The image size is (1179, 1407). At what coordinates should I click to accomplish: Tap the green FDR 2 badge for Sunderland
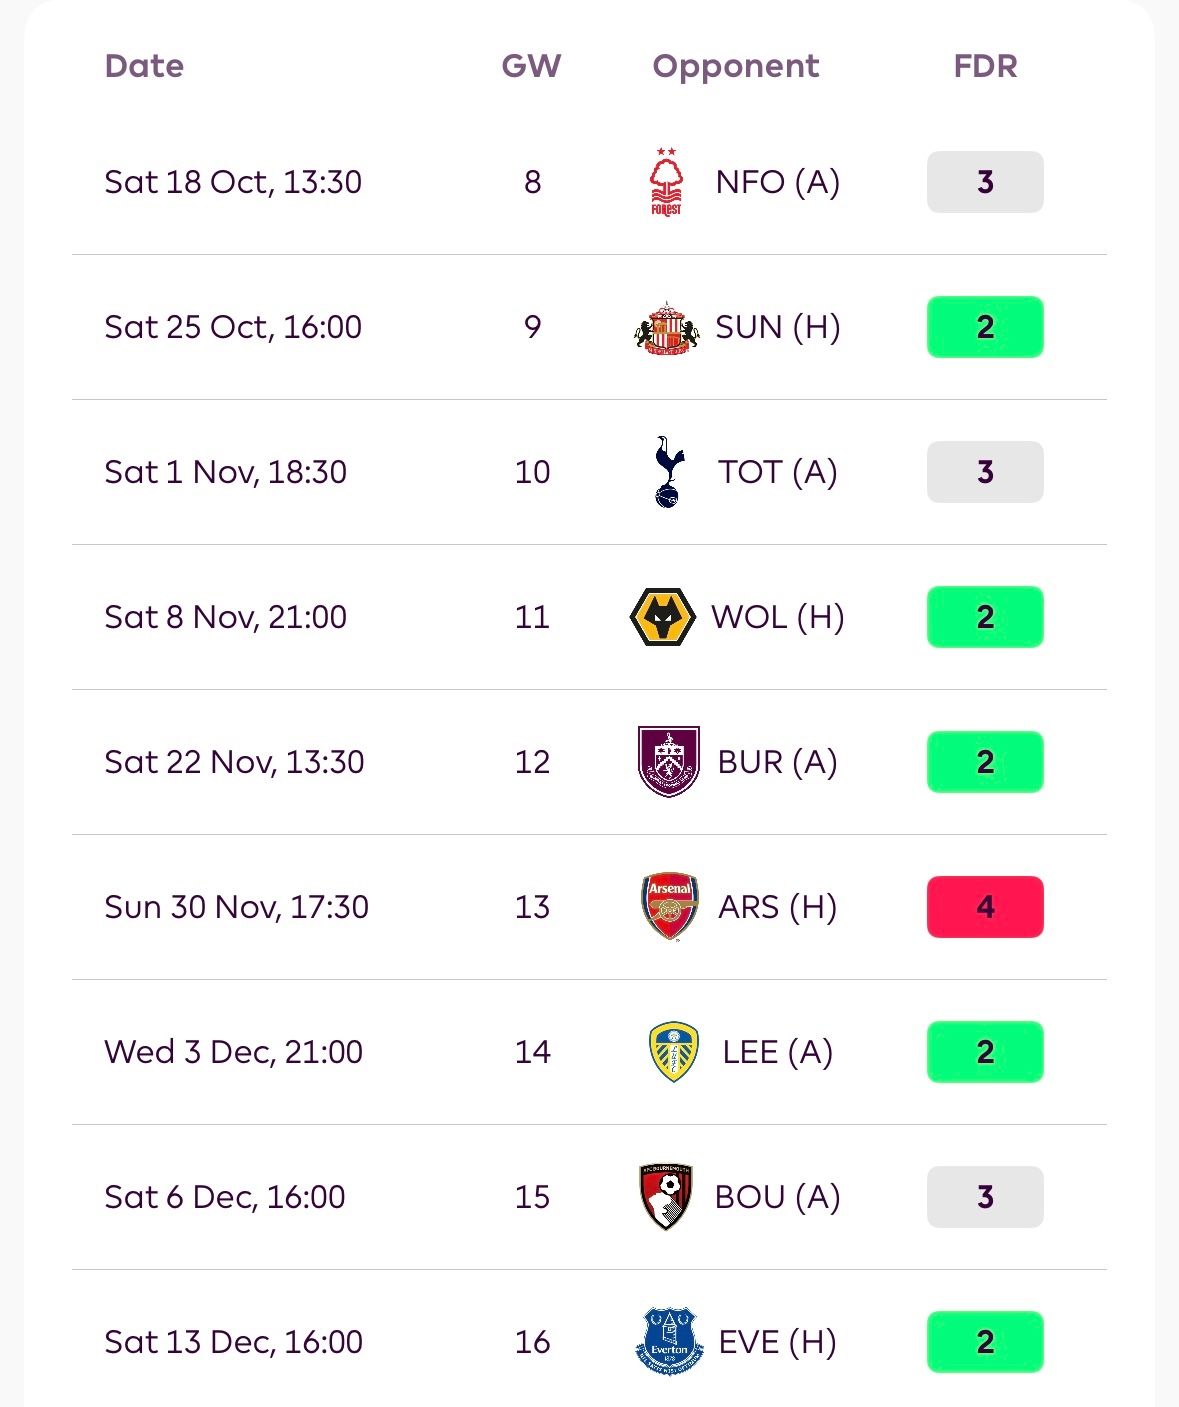click(985, 327)
